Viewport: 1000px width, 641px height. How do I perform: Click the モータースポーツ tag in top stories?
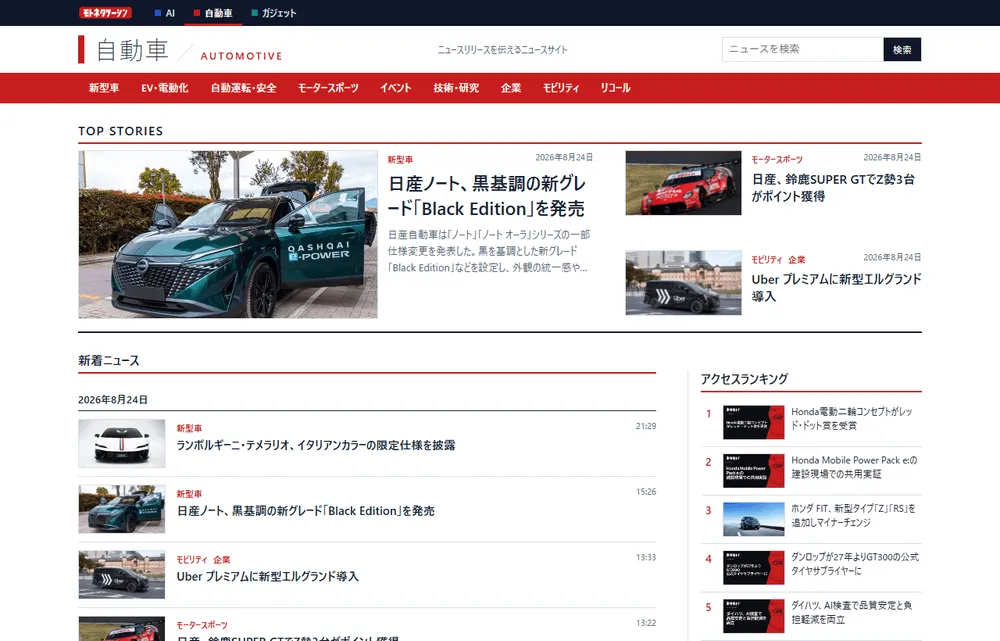click(x=777, y=159)
